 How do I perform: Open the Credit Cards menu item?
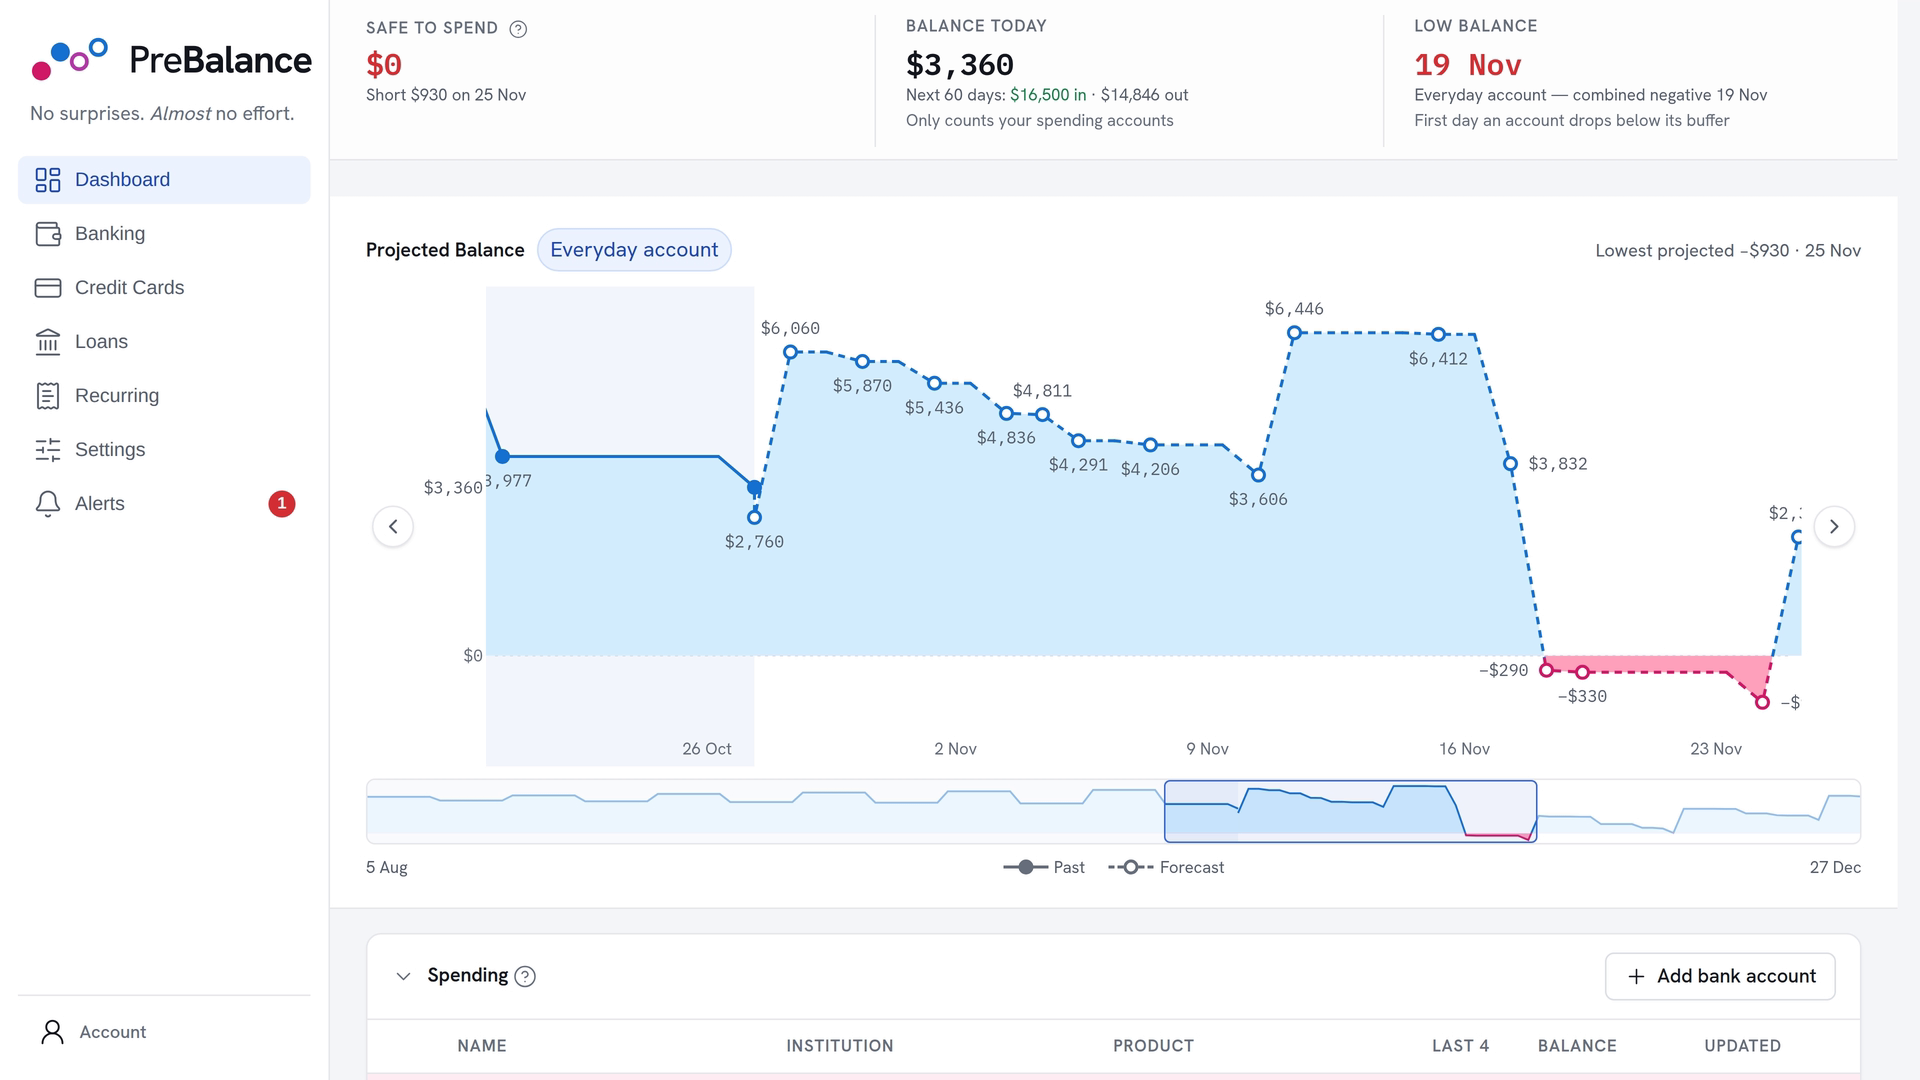point(164,288)
